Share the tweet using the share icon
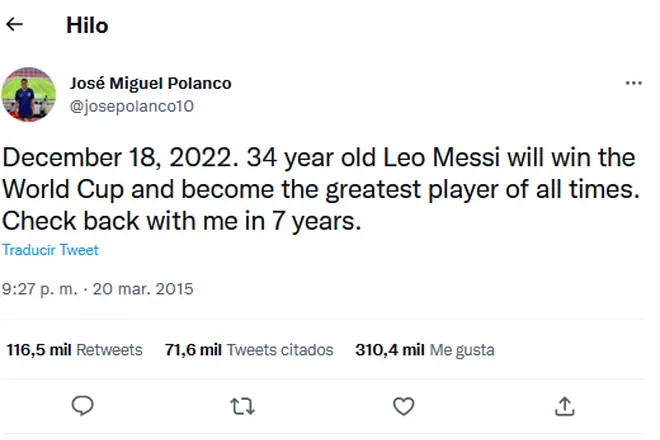Image resolution: width=660 pixels, height=440 pixels. coord(564,405)
